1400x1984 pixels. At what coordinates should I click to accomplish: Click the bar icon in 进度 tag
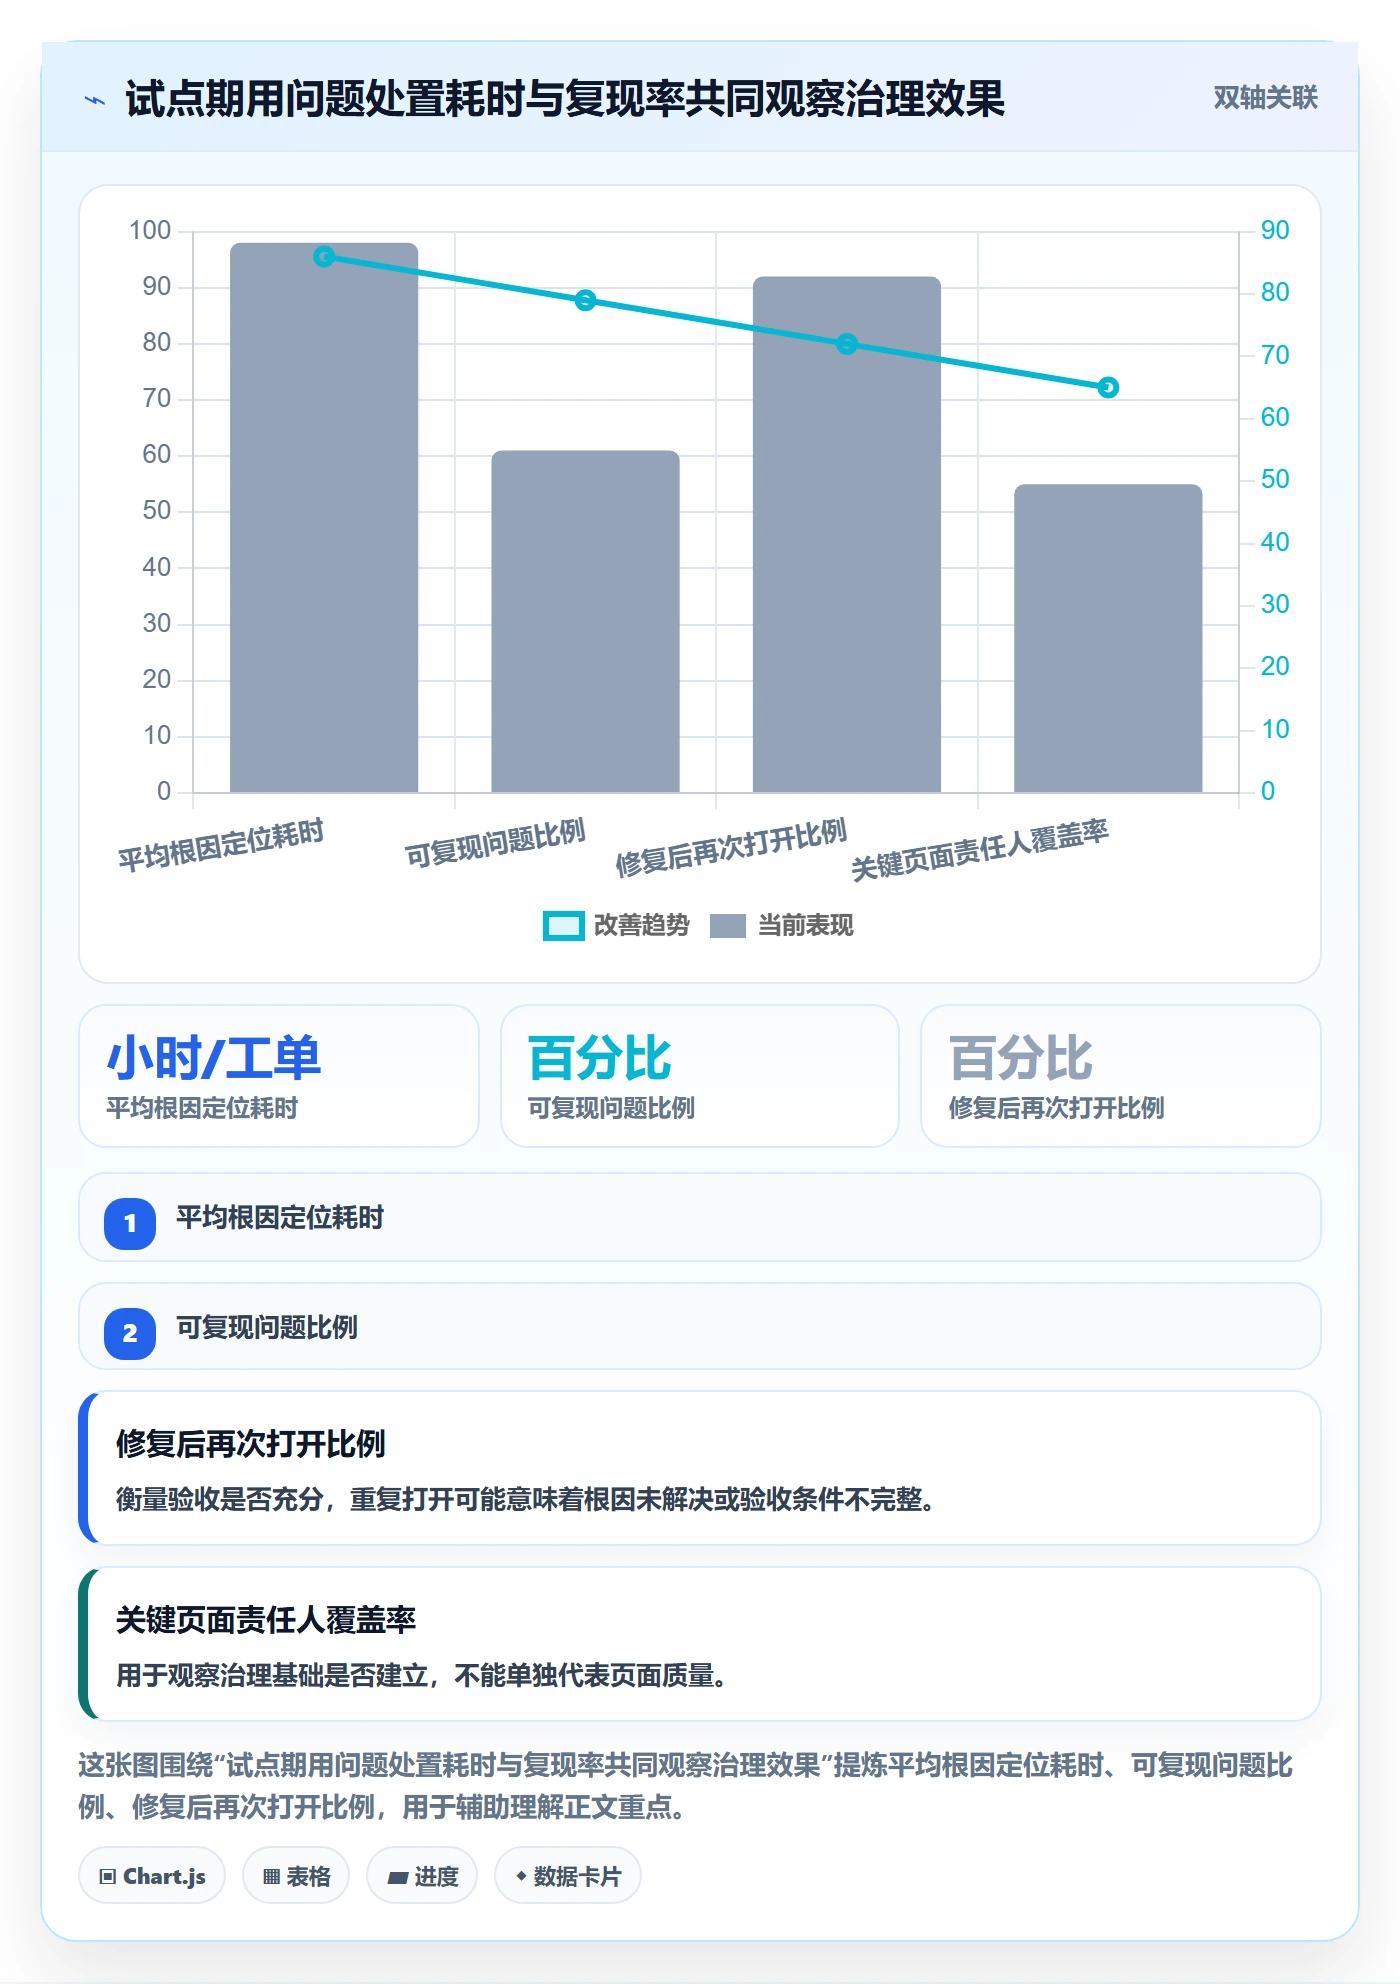click(x=397, y=1878)
